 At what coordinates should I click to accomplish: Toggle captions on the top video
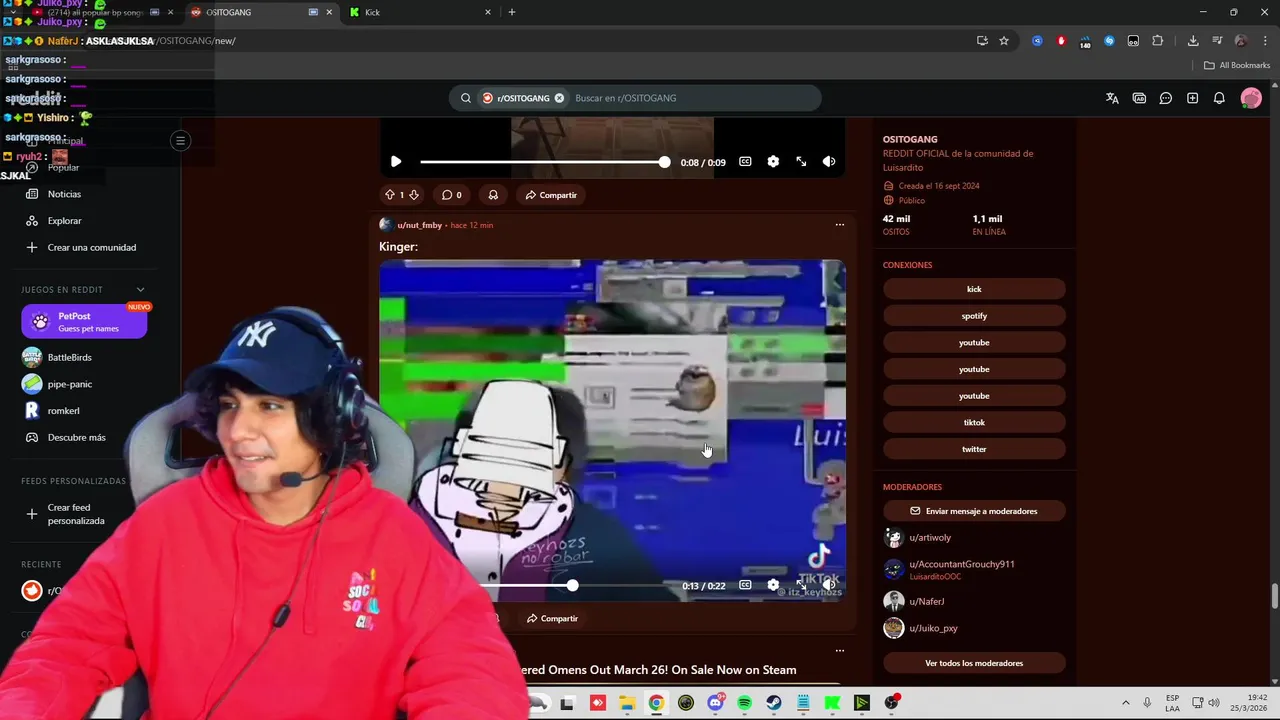(745, 162)
